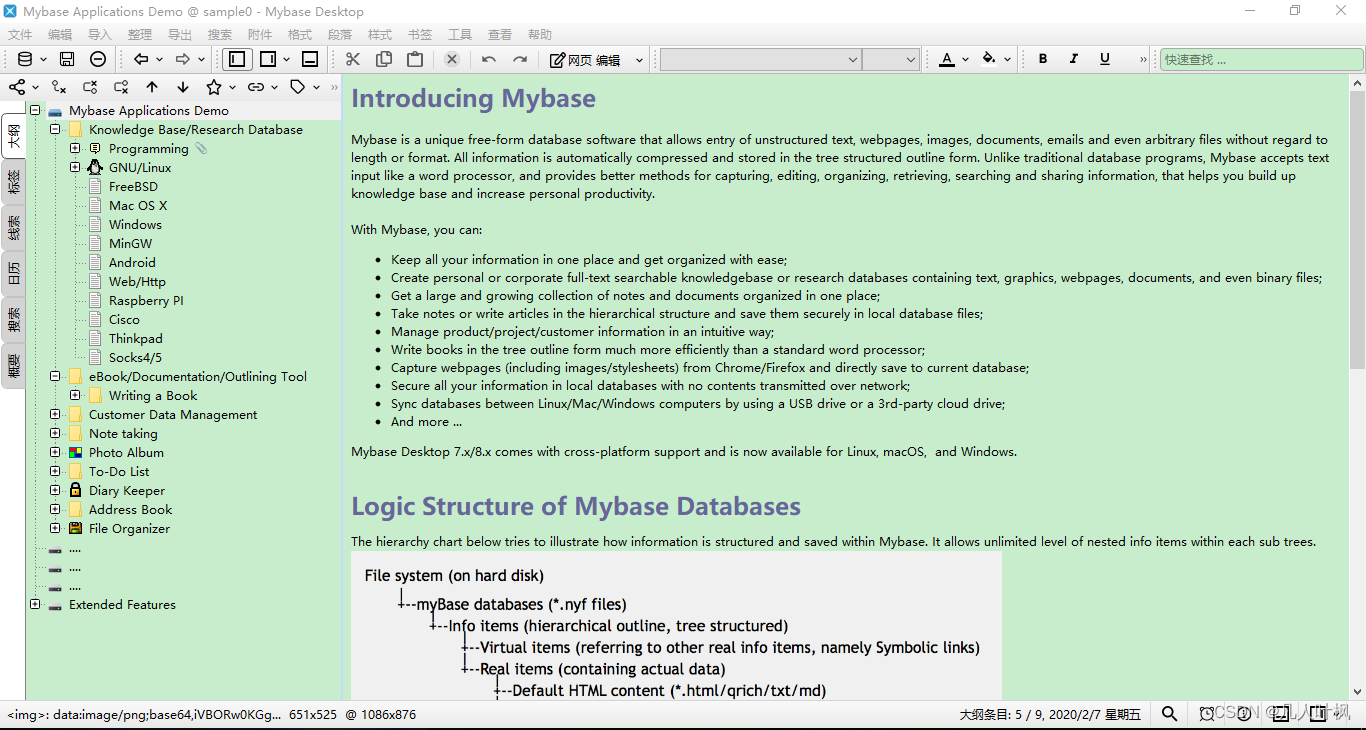
Task: Select the File Organizer tree item
Action: [129, 528]
